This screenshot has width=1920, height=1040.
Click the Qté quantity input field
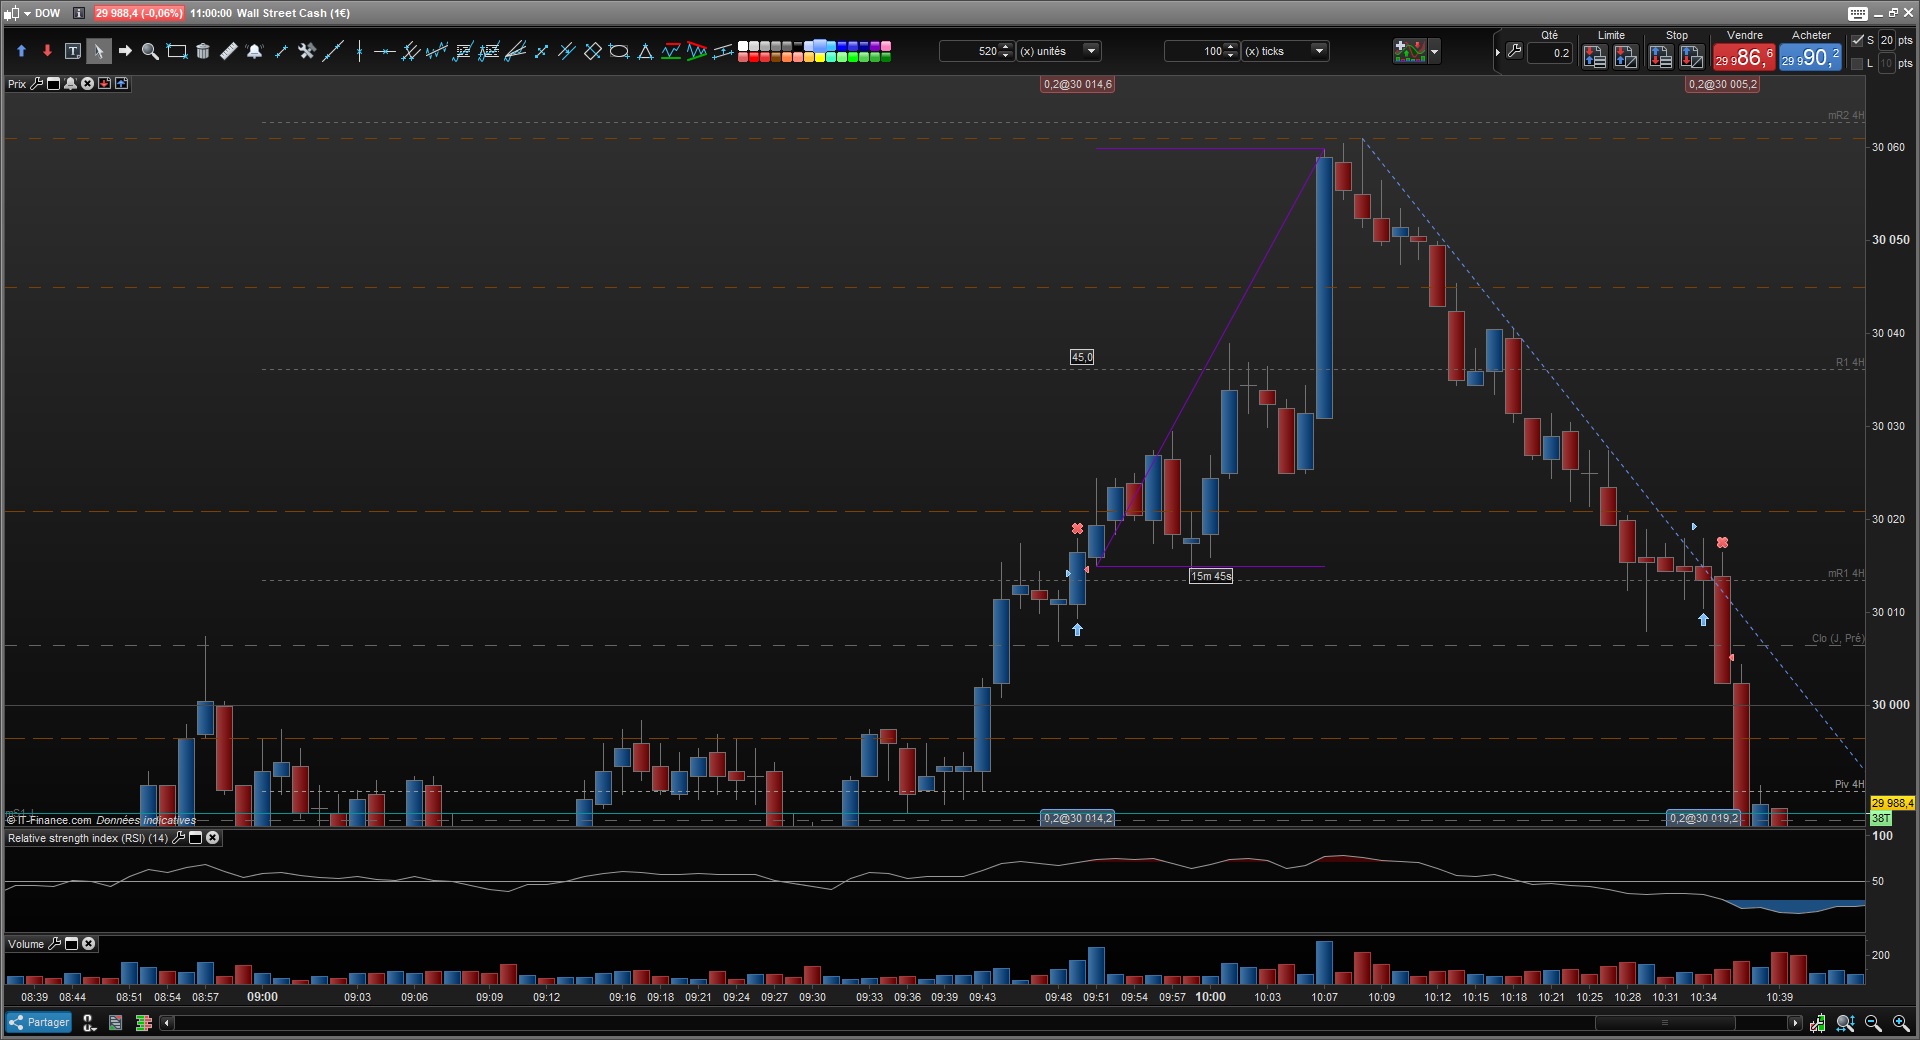pyautogui.click(x=1550, y=52)
